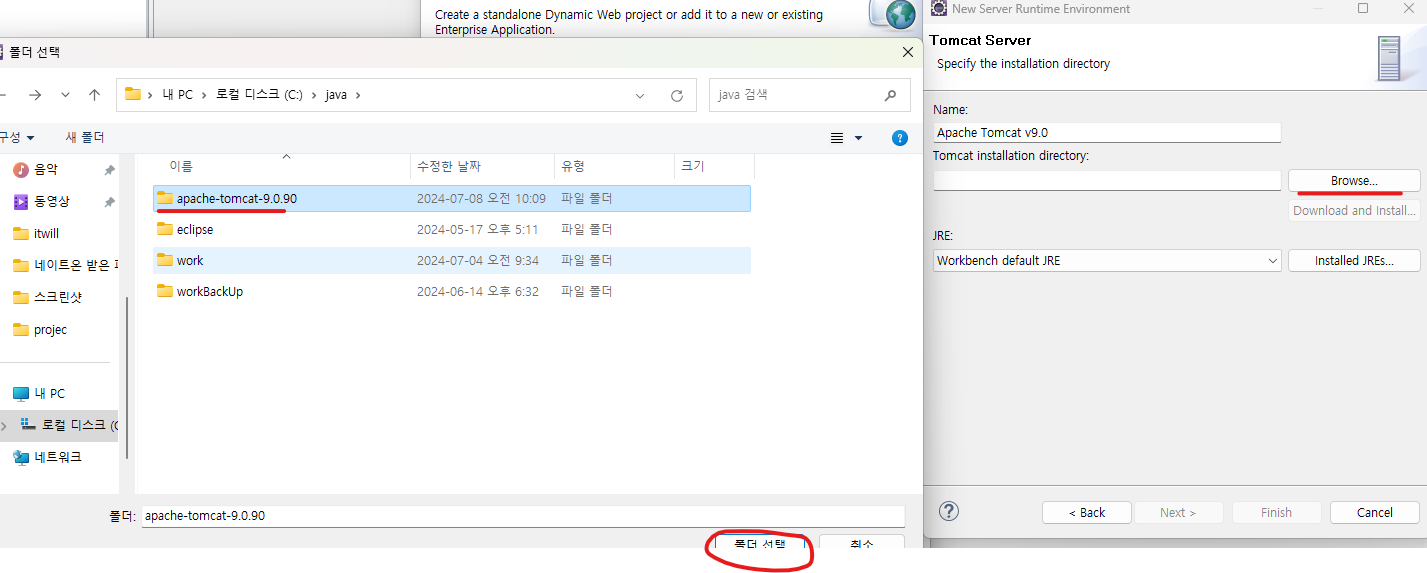Open the 'Workbench default JRE' dropdown
1427x573 pixels.
[x=1106, y=260]
